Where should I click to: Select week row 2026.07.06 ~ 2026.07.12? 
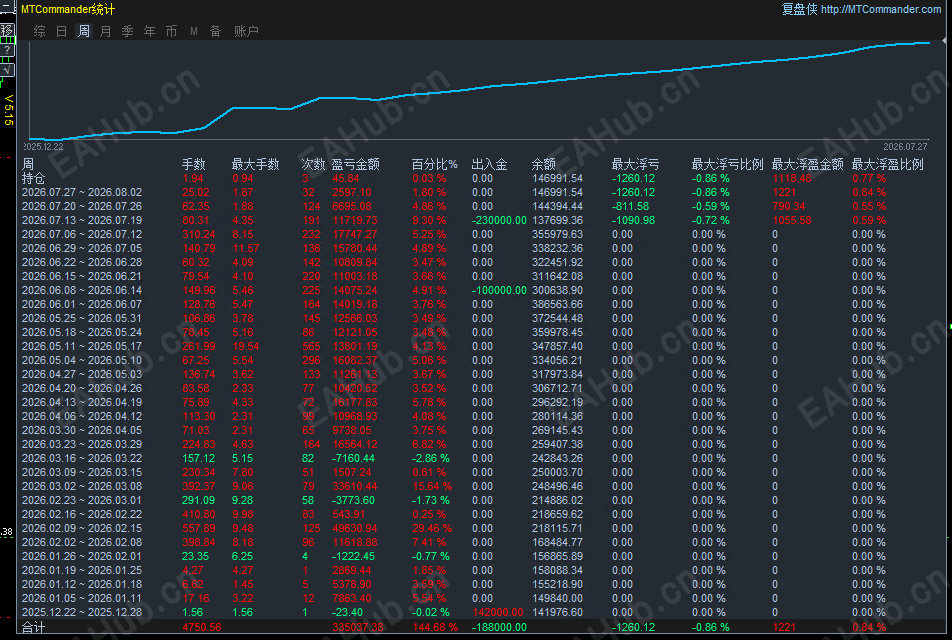tap(82, 234)
